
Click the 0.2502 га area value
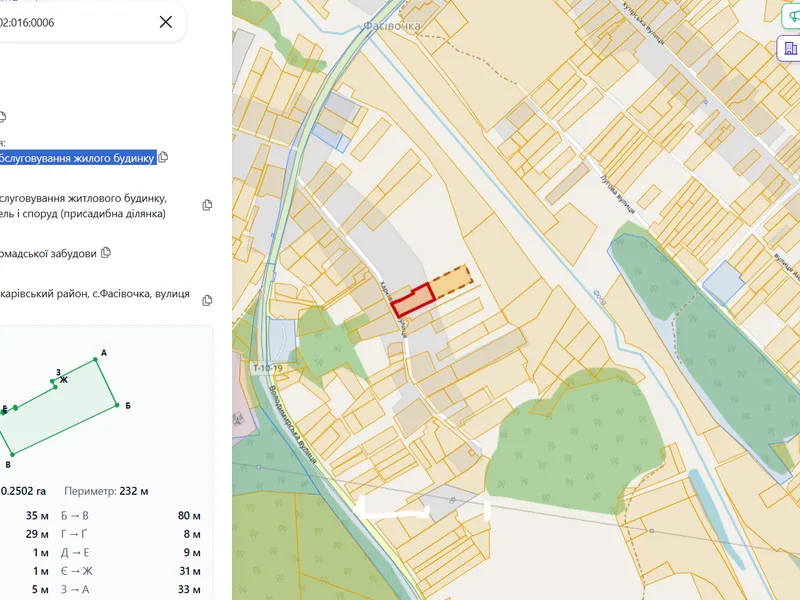[23, 491]
